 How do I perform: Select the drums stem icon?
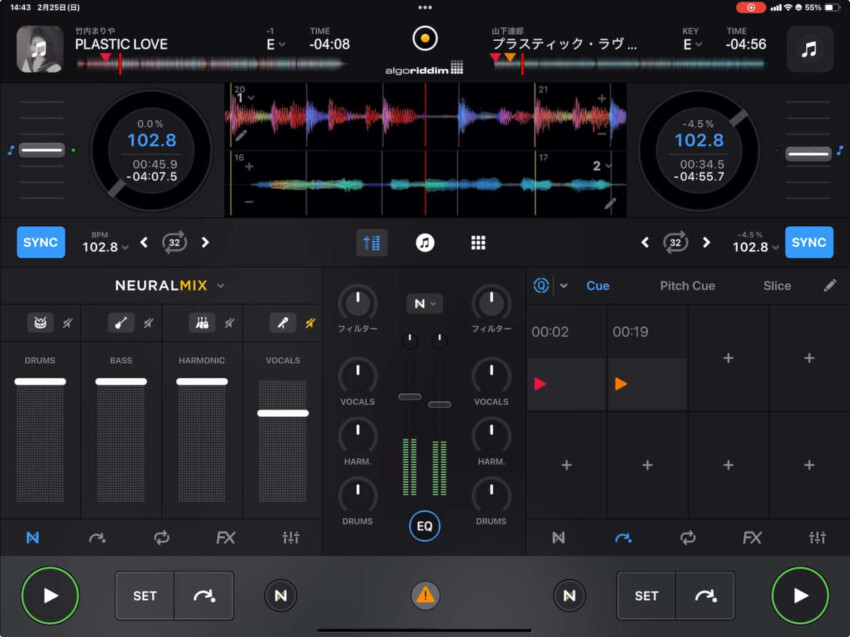point(40,323)
